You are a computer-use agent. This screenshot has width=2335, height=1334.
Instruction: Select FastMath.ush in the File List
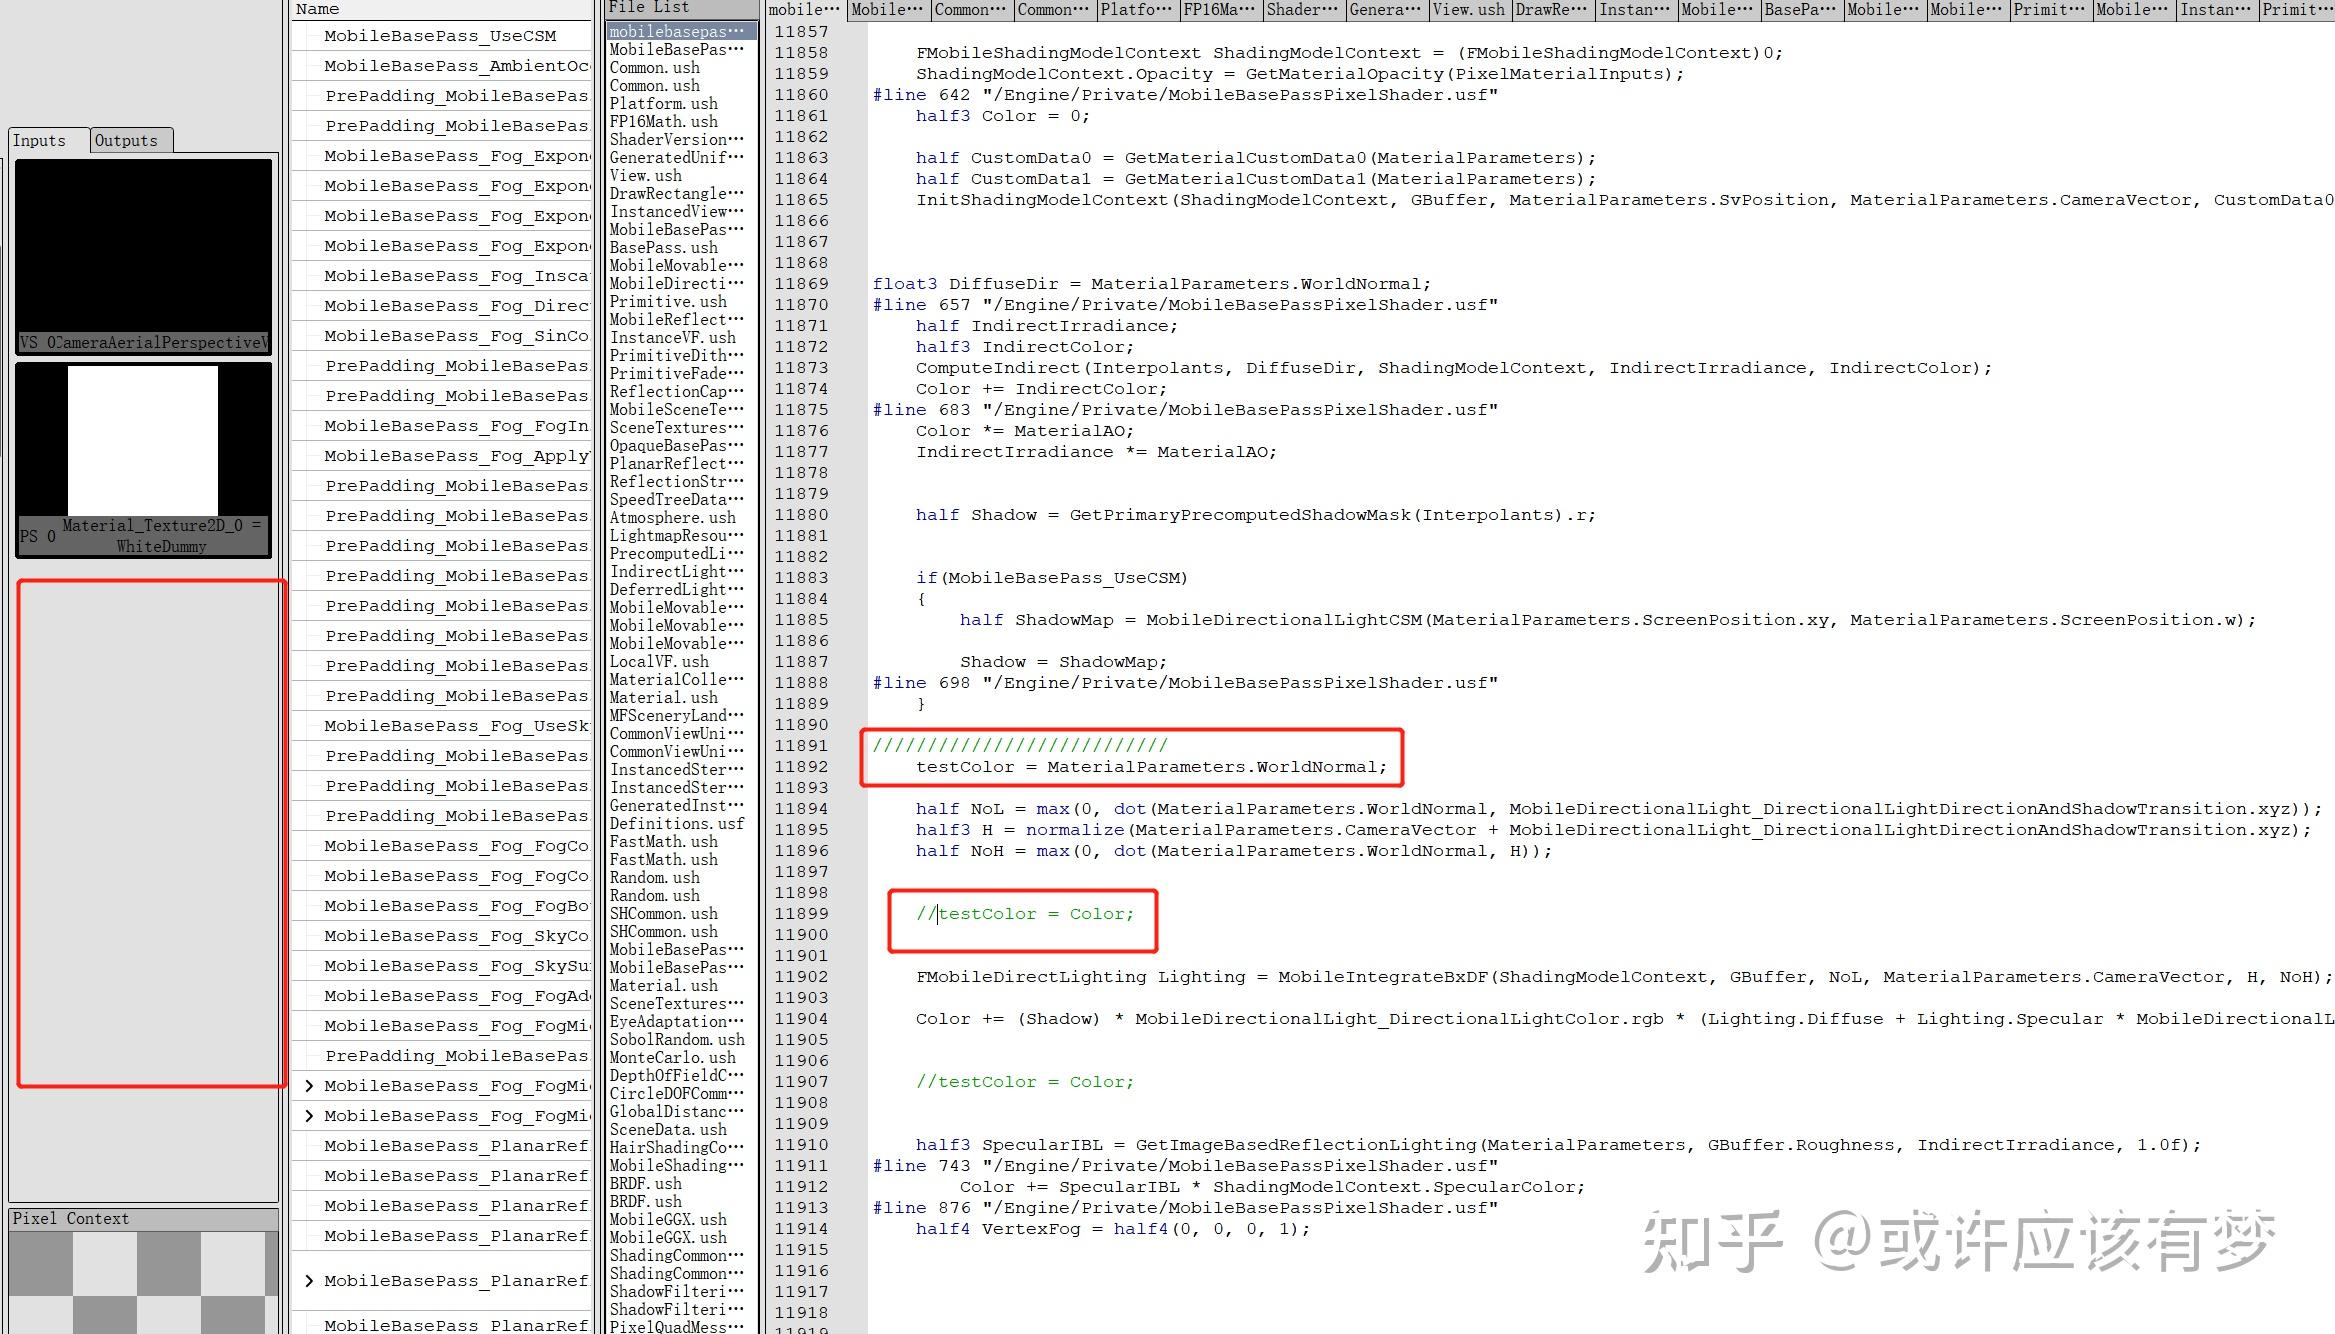click(663, 841)
